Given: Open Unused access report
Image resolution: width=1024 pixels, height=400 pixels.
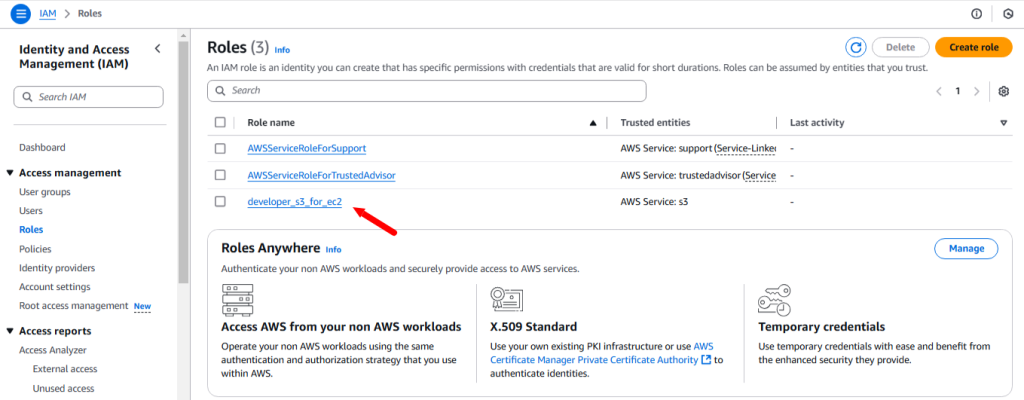Looking at the screenshot, I should (x=63, y=388).
